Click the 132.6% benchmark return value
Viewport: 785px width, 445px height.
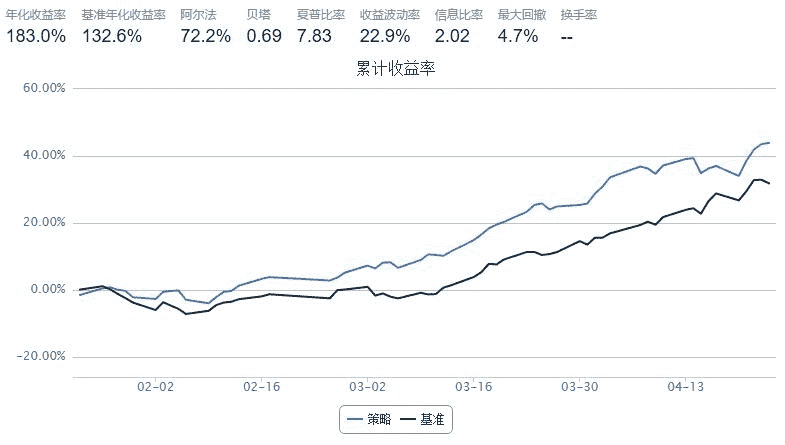point(111,36)
